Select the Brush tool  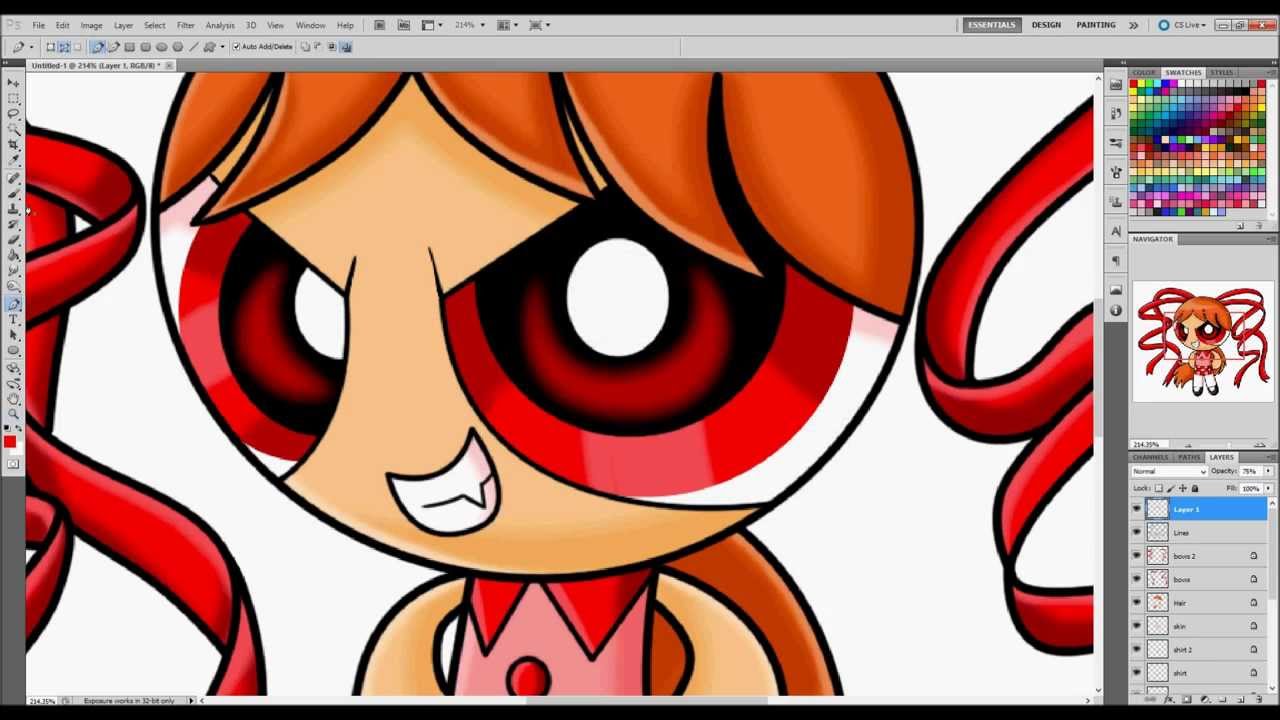(14, 191)
